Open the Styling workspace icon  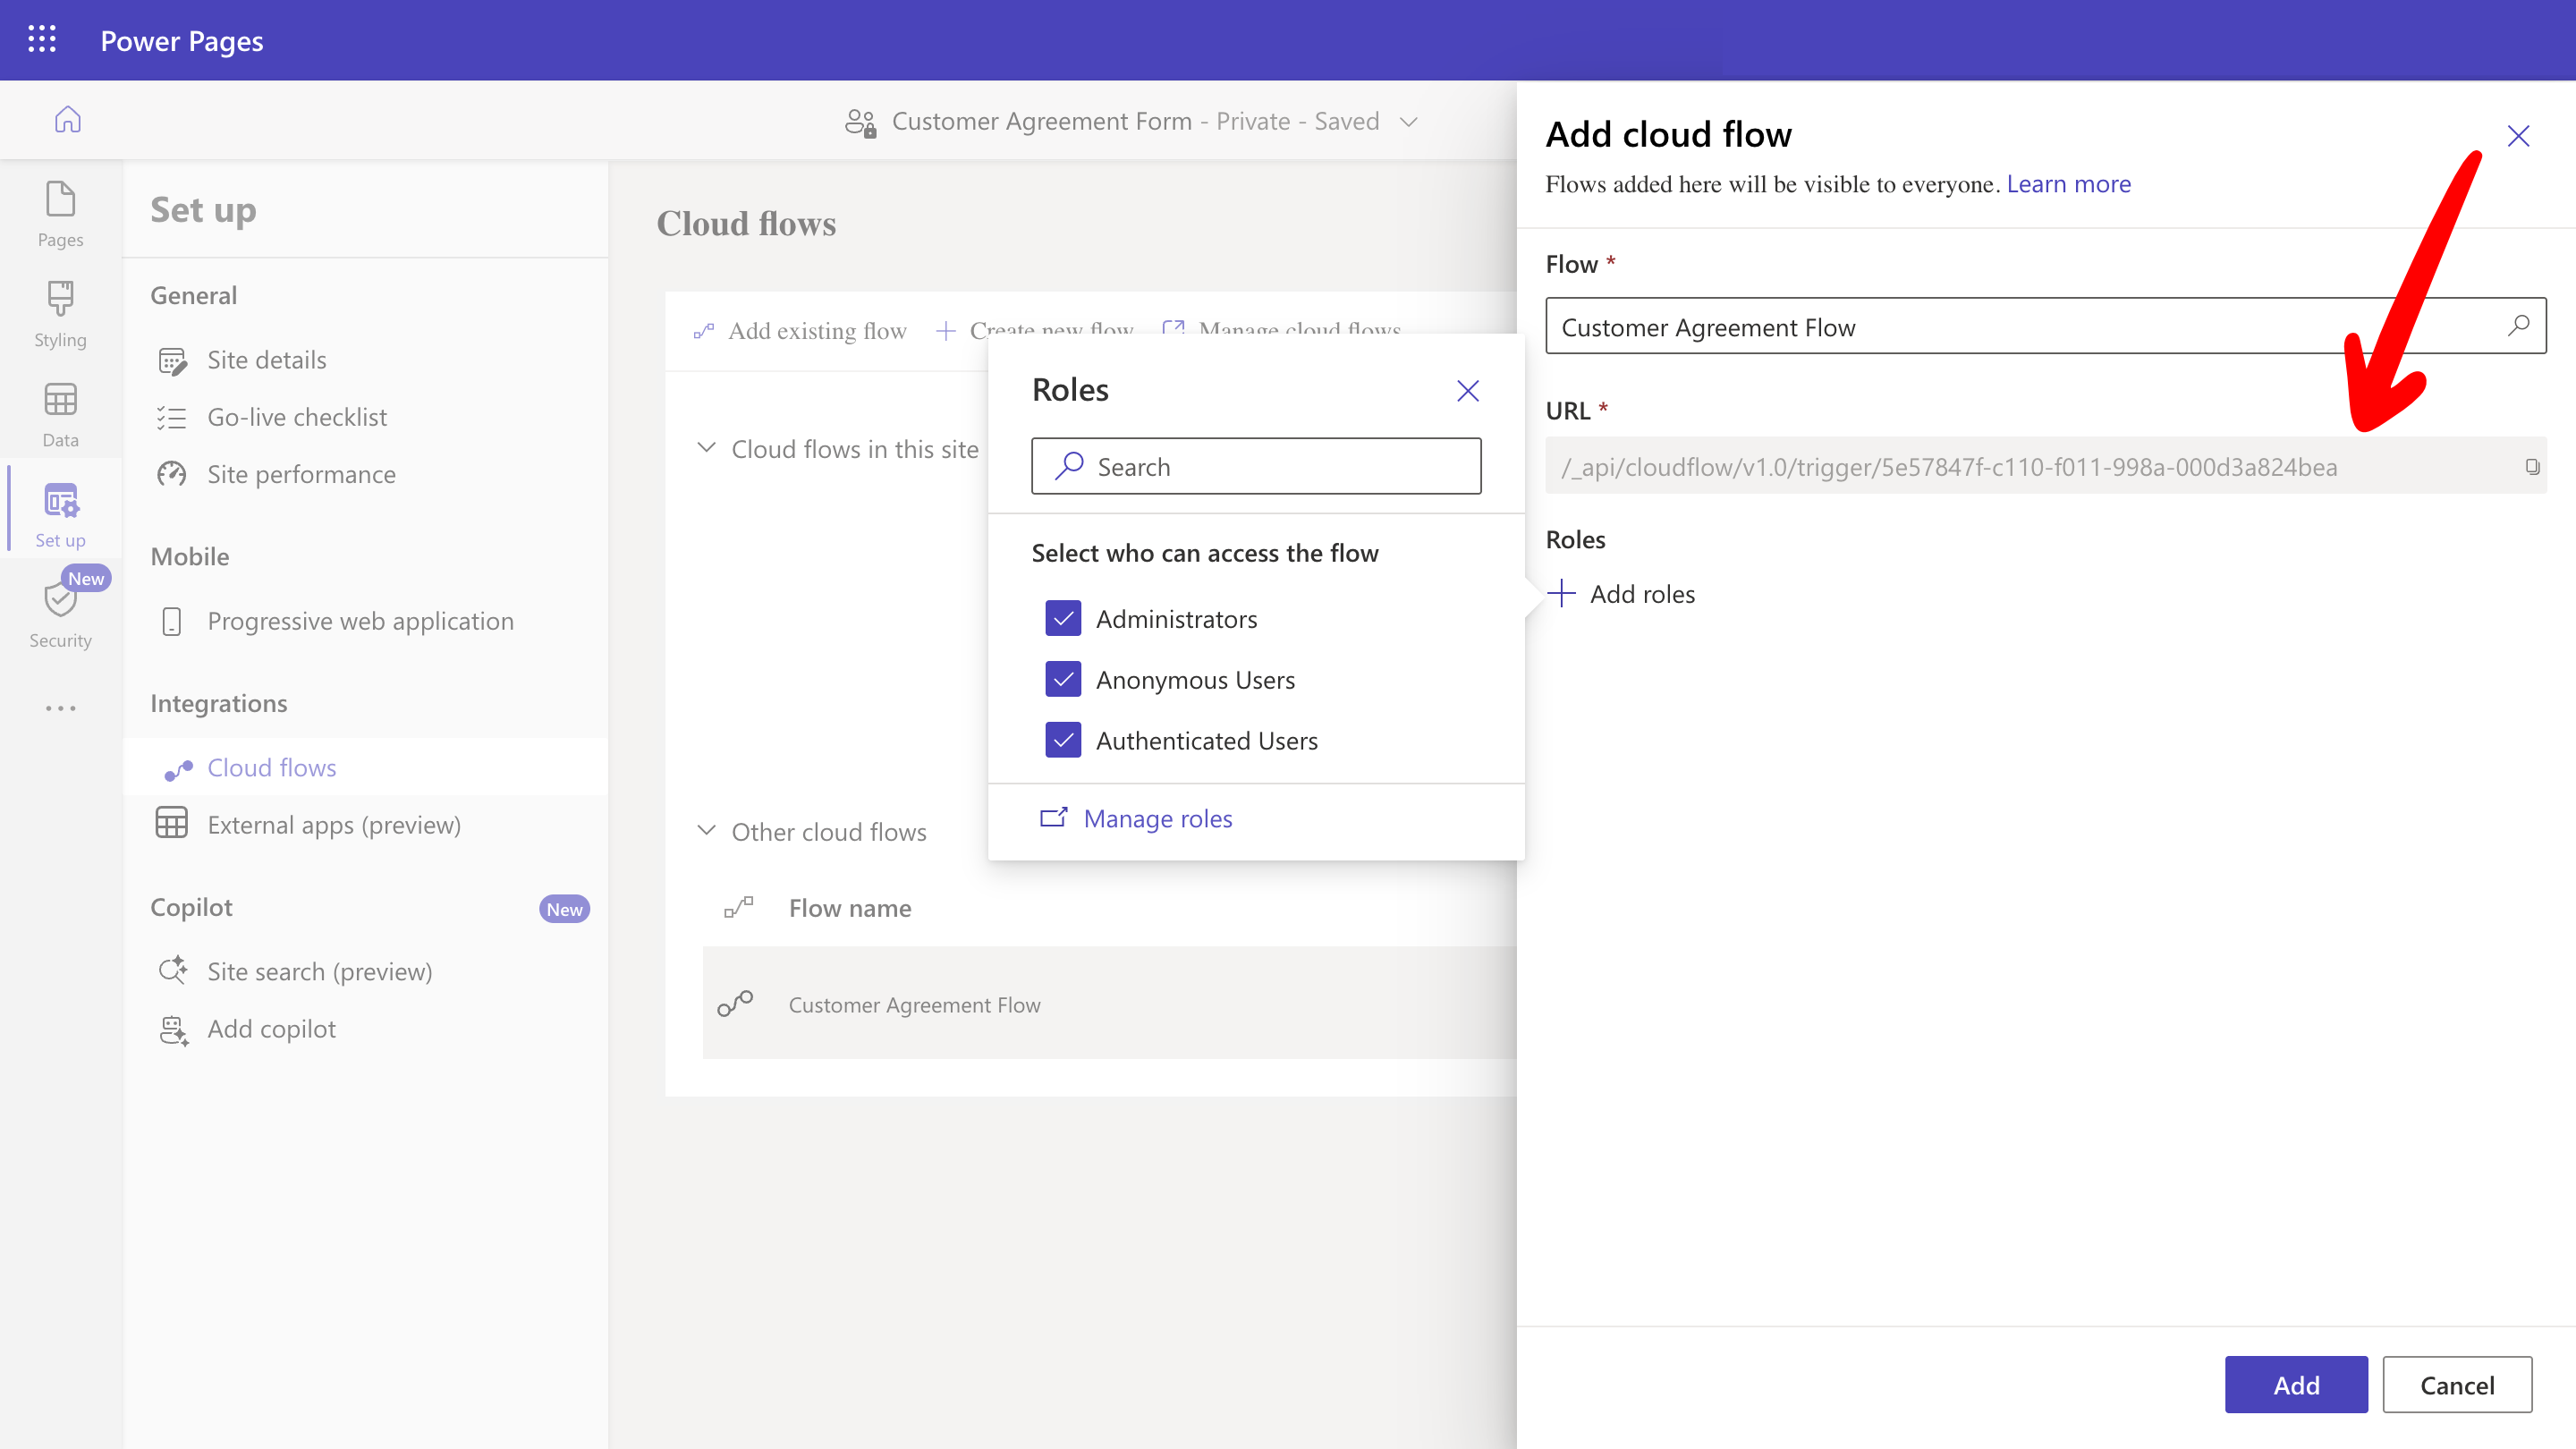[60, 314]
